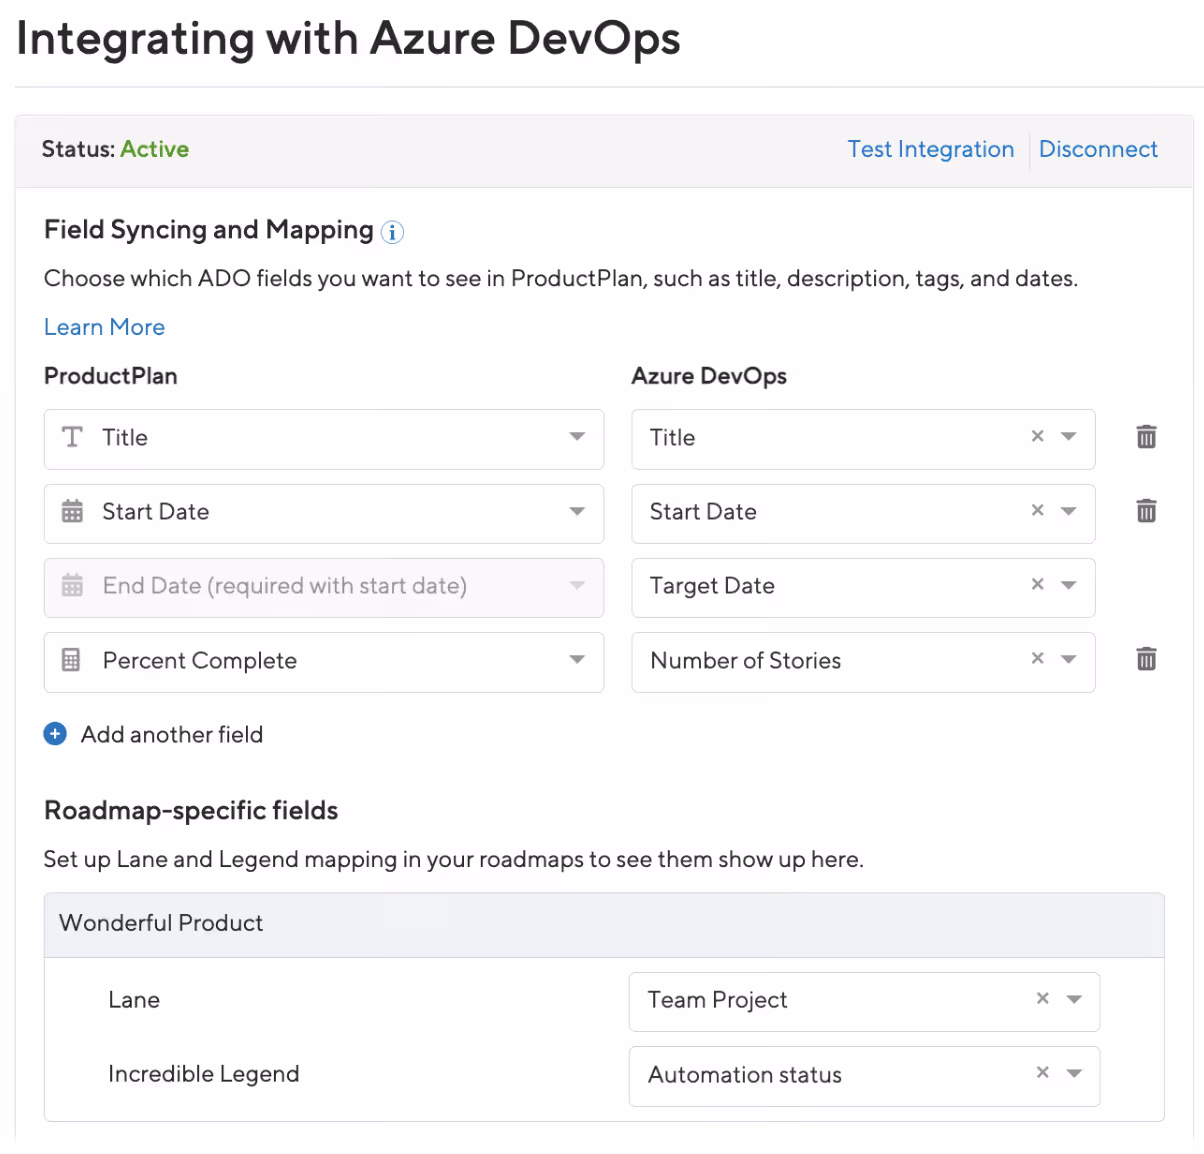Open the ProductPlan Title dropdown
Screen dimensions: 1204x1154
point(577,437)
